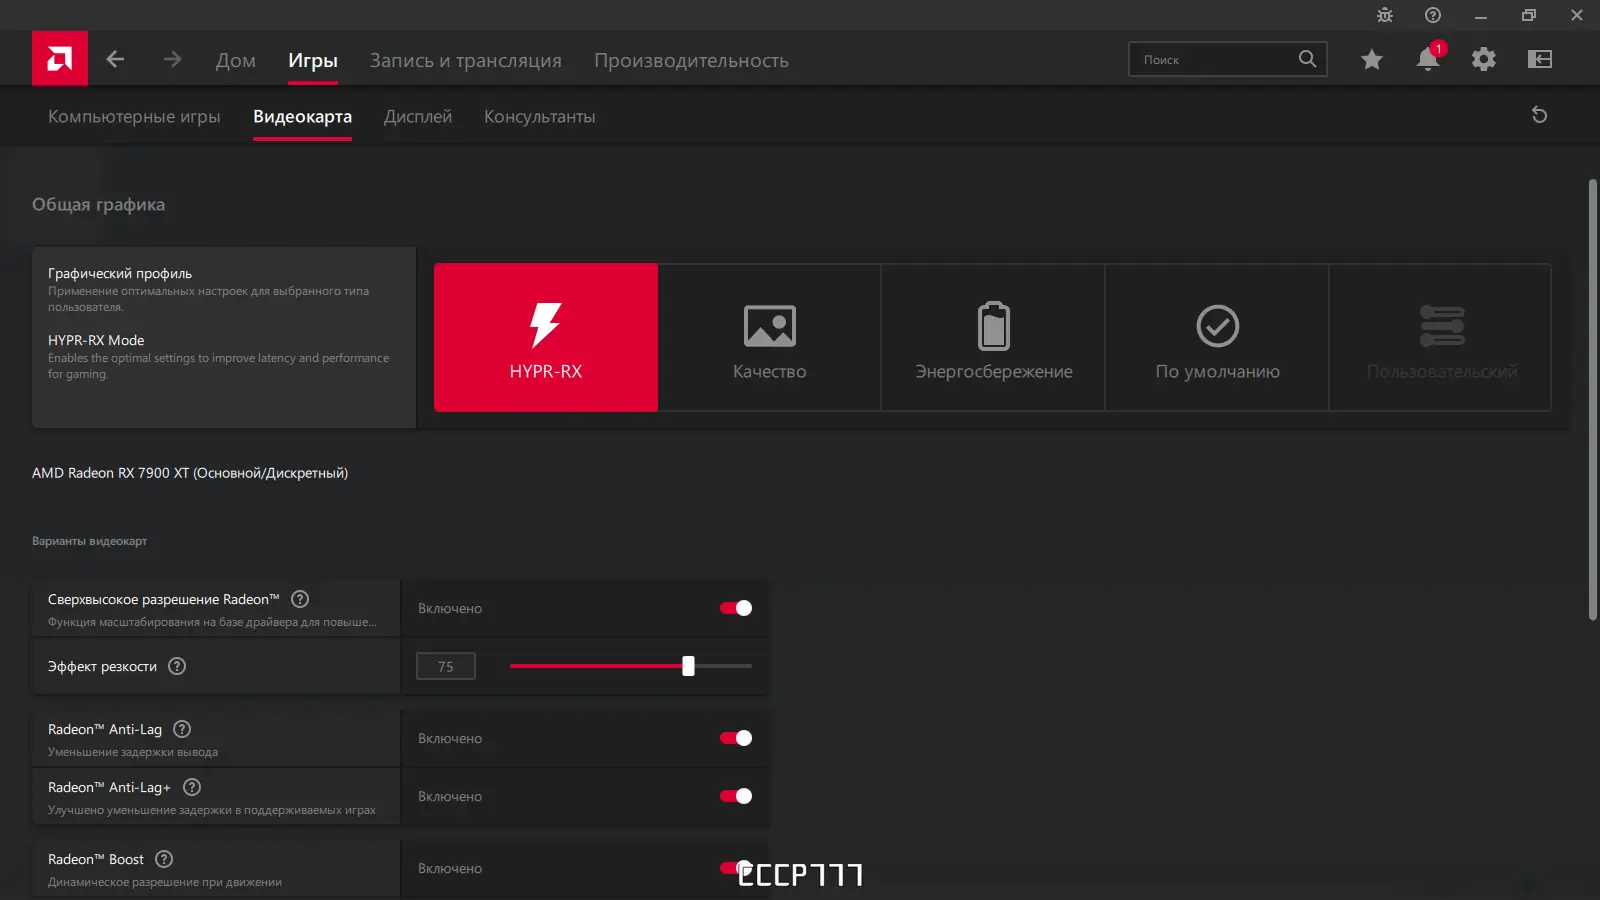Open notifications via the bell icon

pyautogui.click(x=1427, y=59)
